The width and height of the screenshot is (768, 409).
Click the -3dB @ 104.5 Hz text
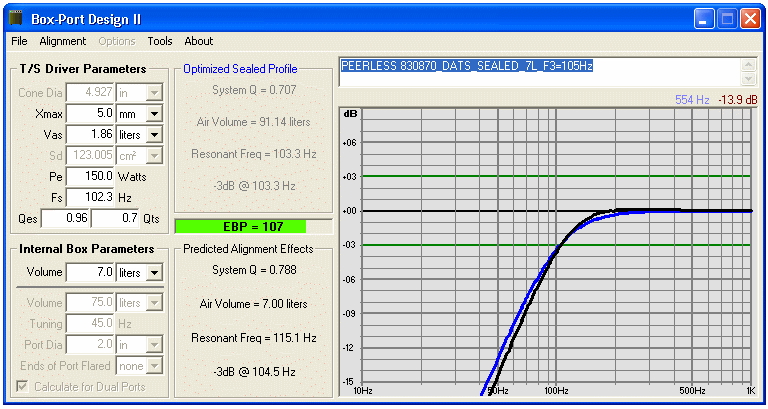tap(254, 372)
